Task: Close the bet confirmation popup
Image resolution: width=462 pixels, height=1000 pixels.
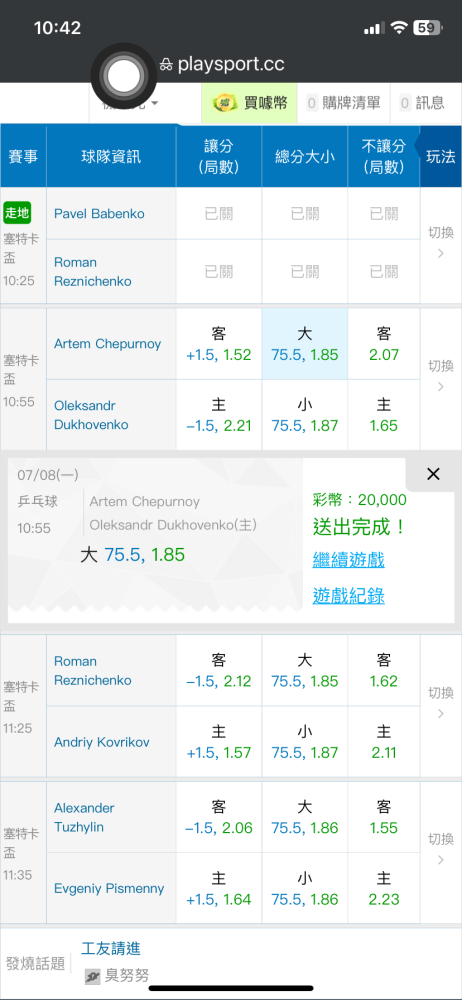Action: point(433,474)
